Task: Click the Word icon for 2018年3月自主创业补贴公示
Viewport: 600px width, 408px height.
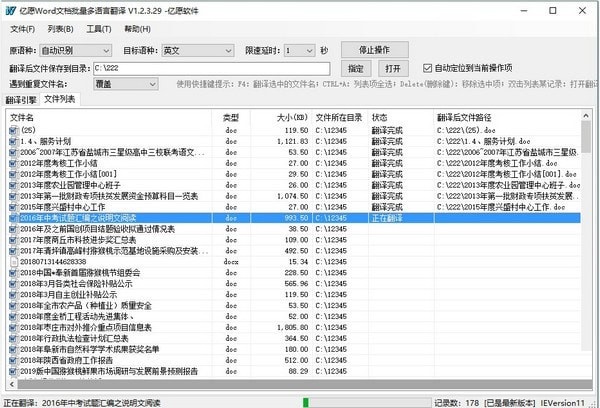Action: point(13,295)
